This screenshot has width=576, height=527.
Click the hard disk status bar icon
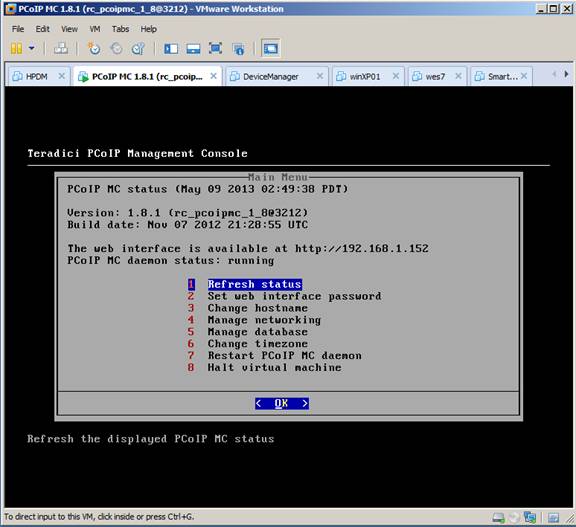coord(498,518)
